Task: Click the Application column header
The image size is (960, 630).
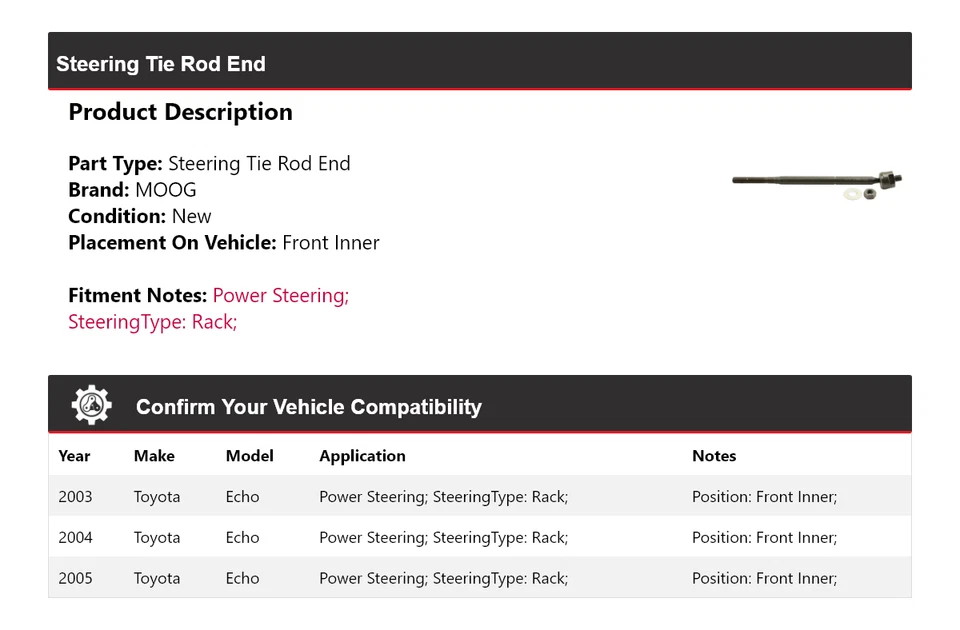Action: click(x=362, y=456)
